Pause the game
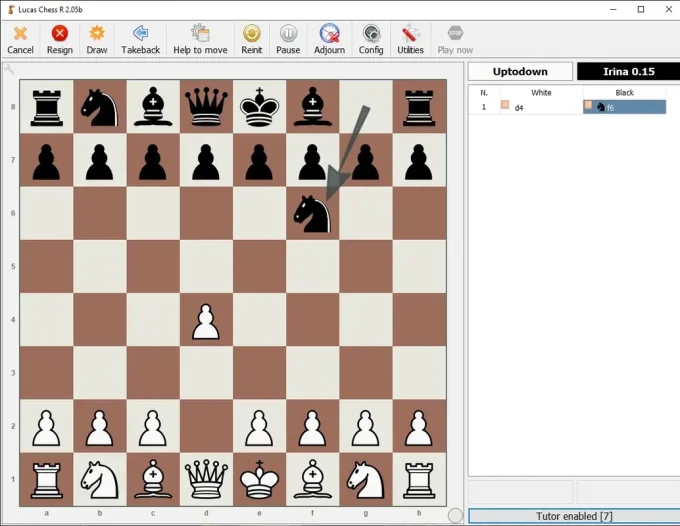The width and height of the screenshot is (680, 526). click(x=288, y=39)
